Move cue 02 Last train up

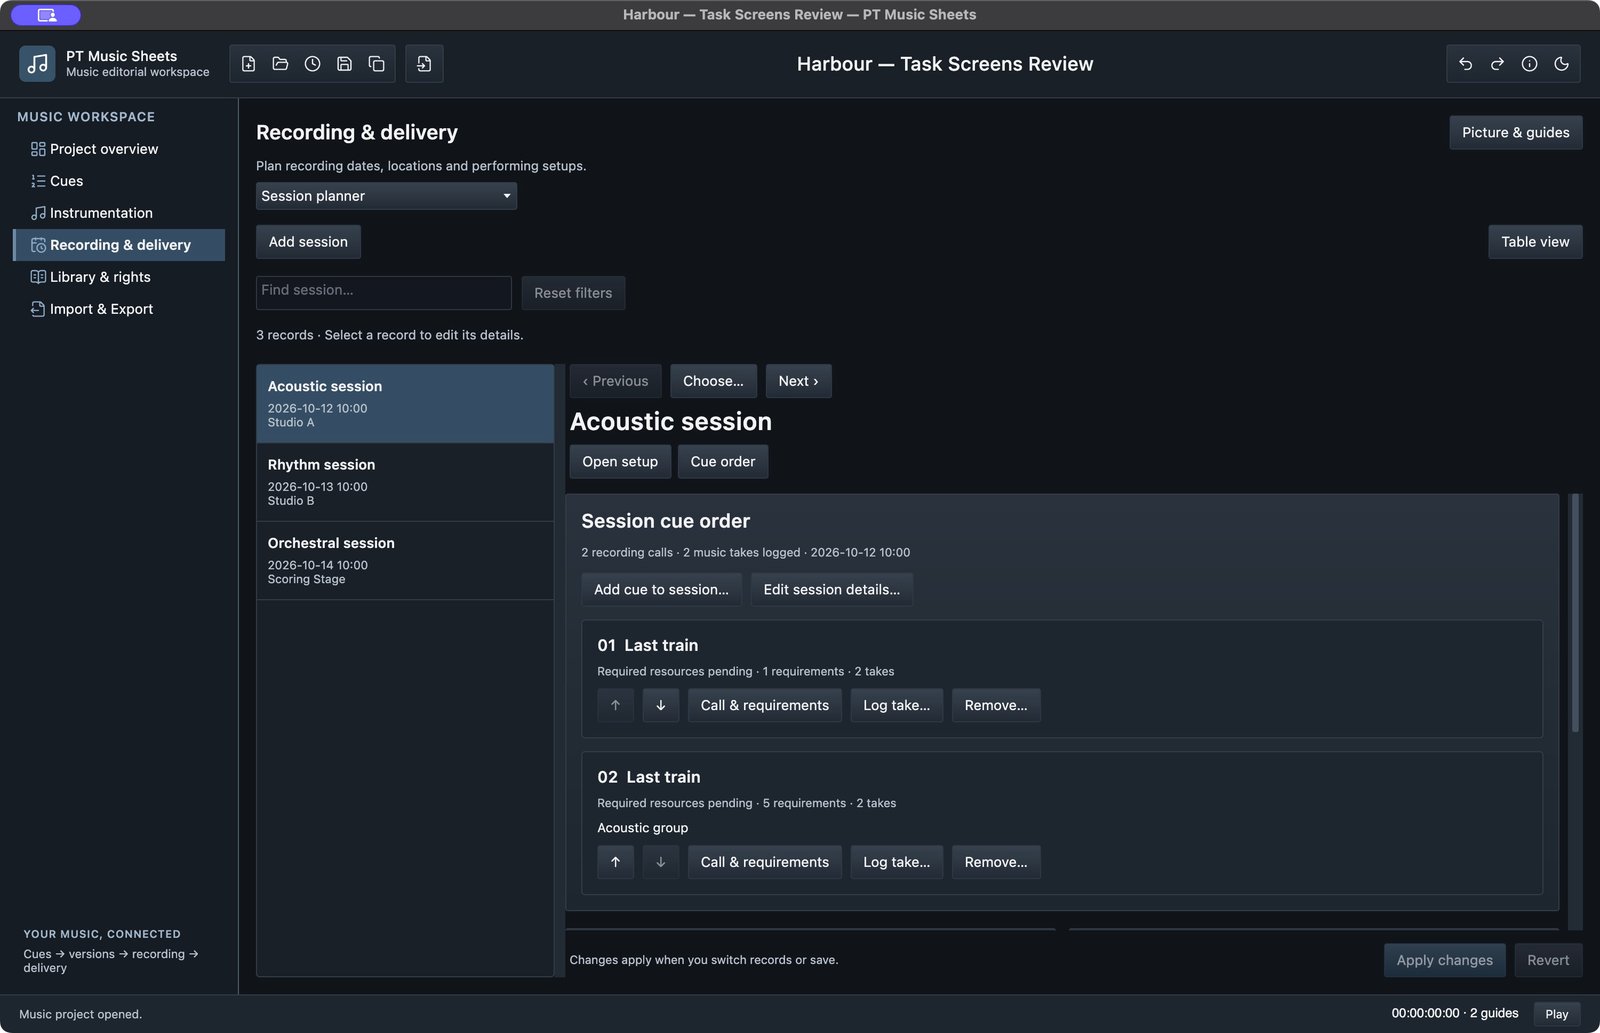click(616, 862)
